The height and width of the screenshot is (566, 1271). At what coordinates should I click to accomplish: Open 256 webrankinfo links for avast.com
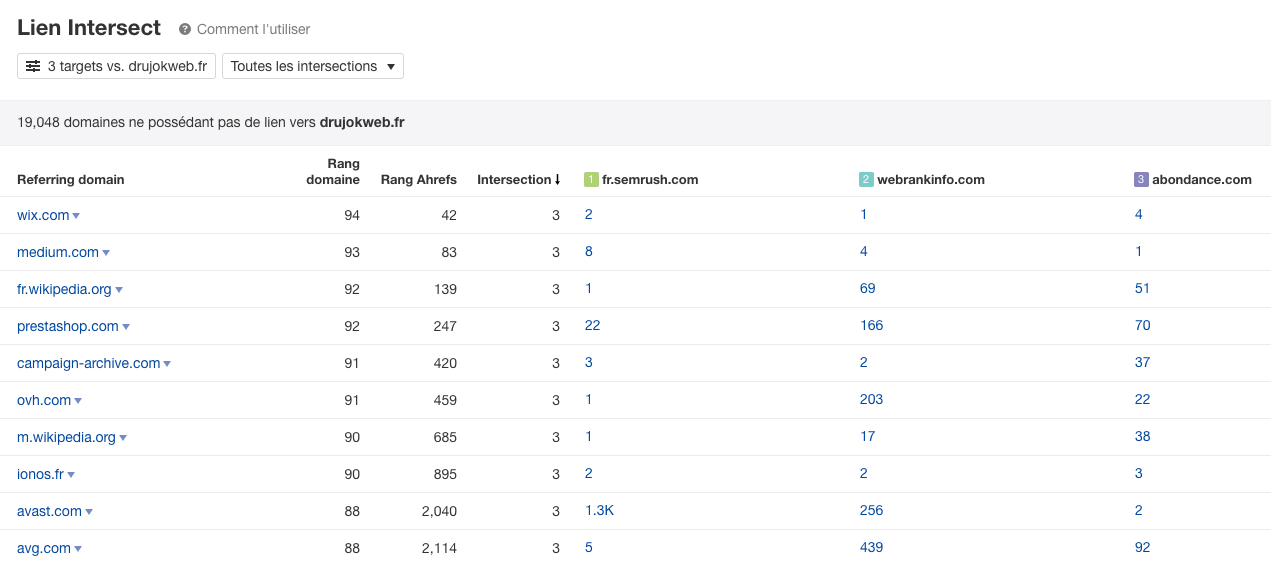pos(871,510)
